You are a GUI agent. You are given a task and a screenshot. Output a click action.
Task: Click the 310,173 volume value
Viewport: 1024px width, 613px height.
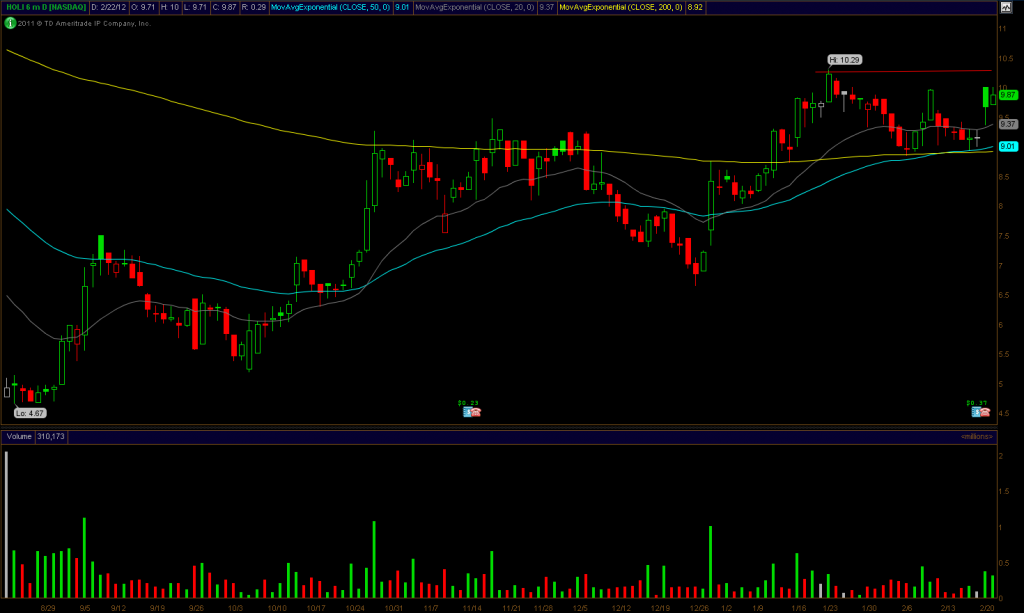click(51, 436)
